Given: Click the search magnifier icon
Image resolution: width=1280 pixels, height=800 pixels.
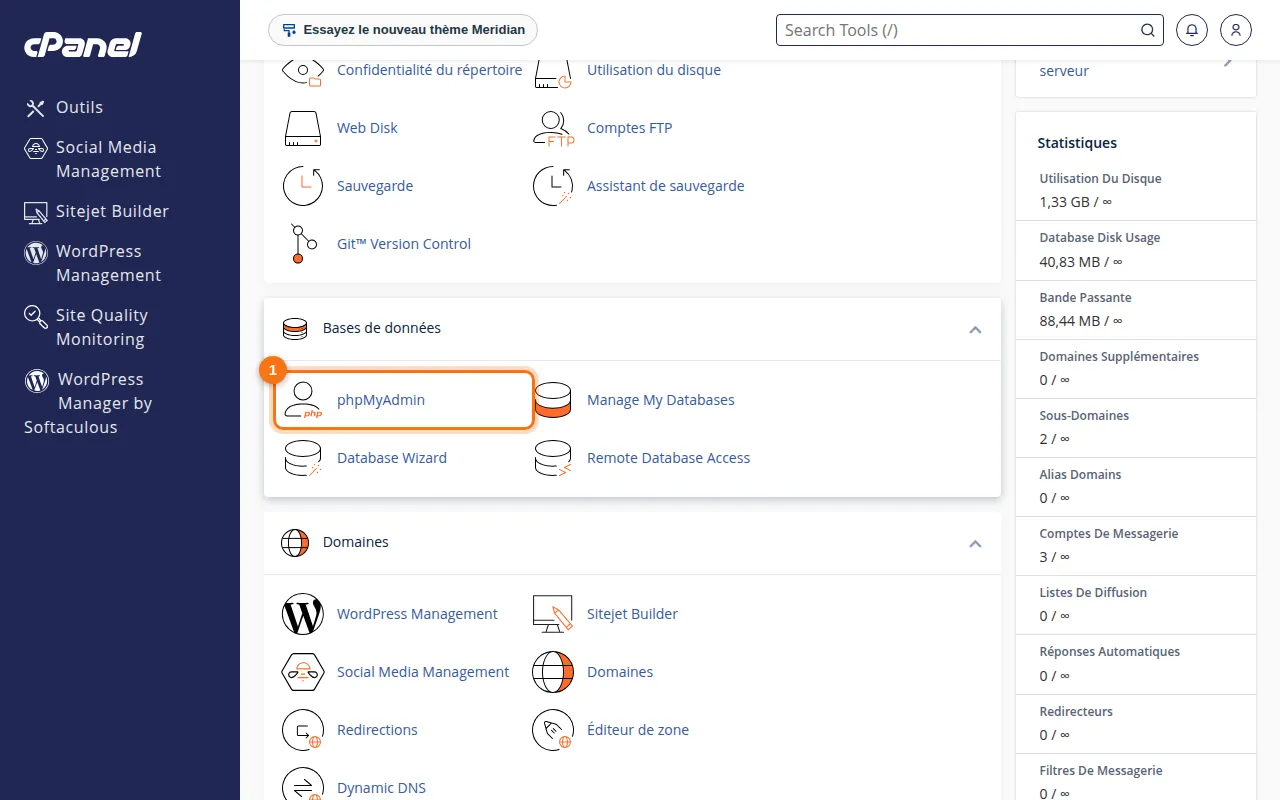Looking at the screenshot, I should click(1148, 30).
